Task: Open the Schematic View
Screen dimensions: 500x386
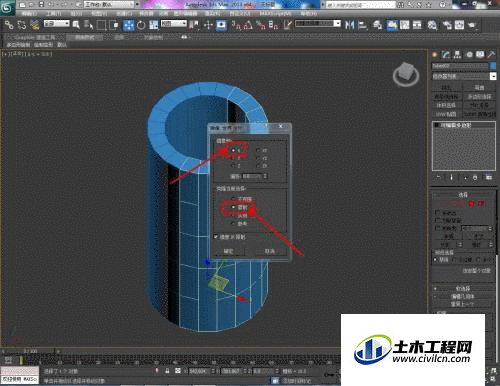Action: pyautogui.click(x=417, y=25)
